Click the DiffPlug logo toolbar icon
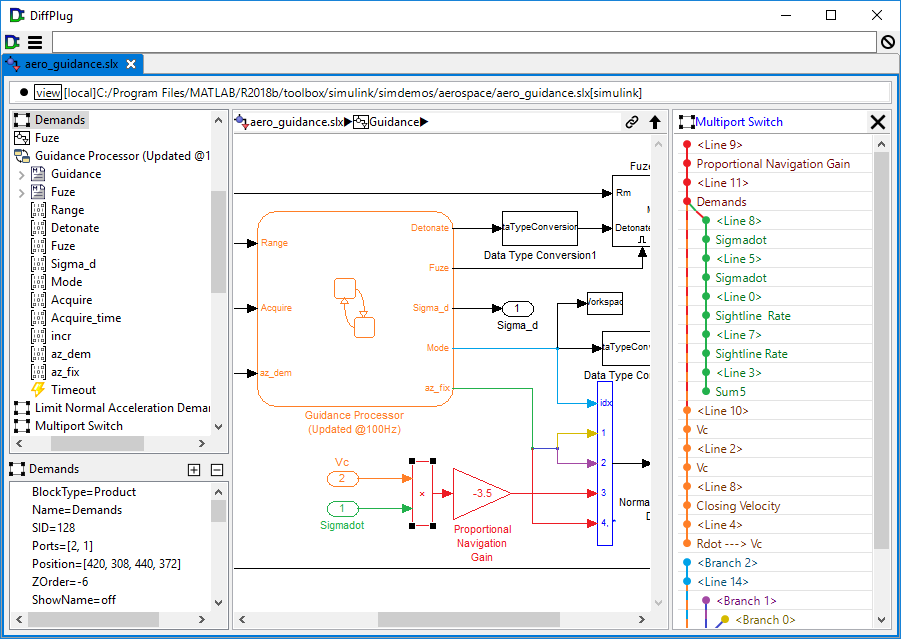Viewport: 901px width, 639px height. click(x=12, y=42)
